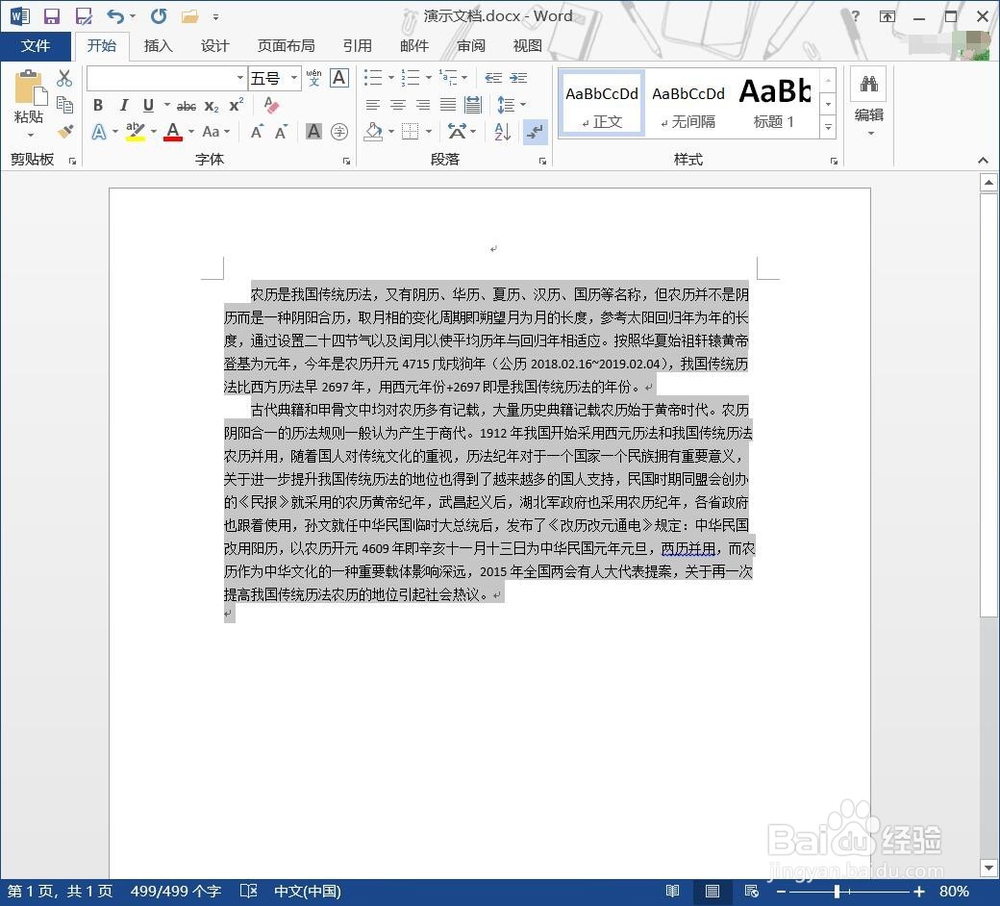Click the vertical scrollbar up arrow
The height and width of the screenshot is (906, 1000).
pos(988,183)
